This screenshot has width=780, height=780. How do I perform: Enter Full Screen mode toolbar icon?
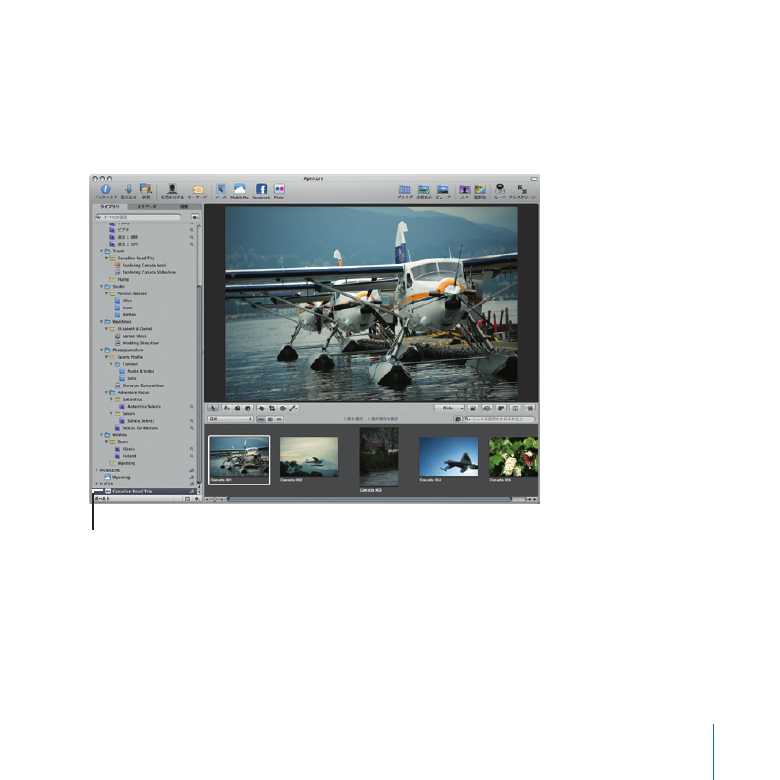tap(521, 189)
